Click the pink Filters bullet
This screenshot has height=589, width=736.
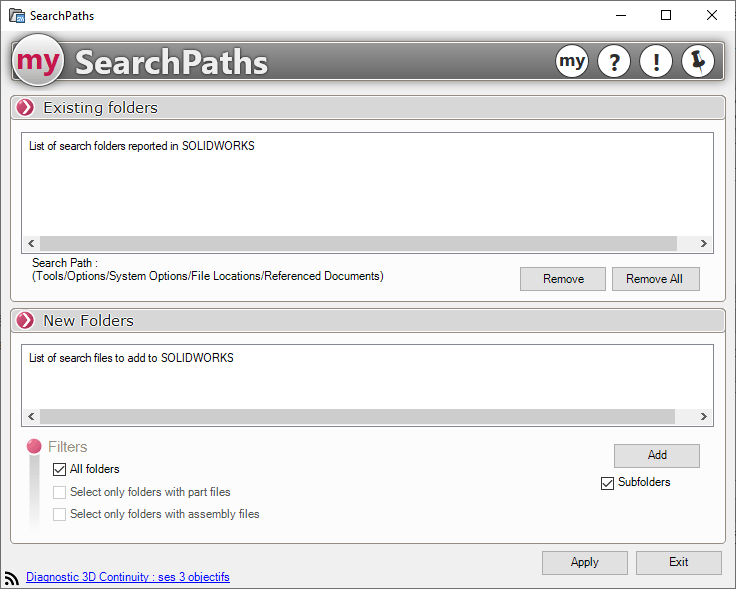pos(34,446)
